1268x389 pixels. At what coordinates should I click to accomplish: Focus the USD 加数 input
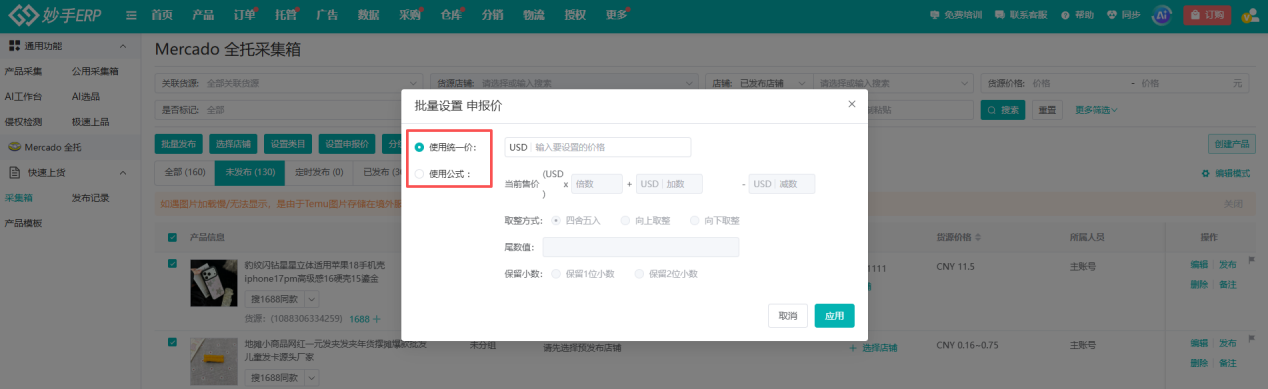pyautogui.click(x=669, y=184)
